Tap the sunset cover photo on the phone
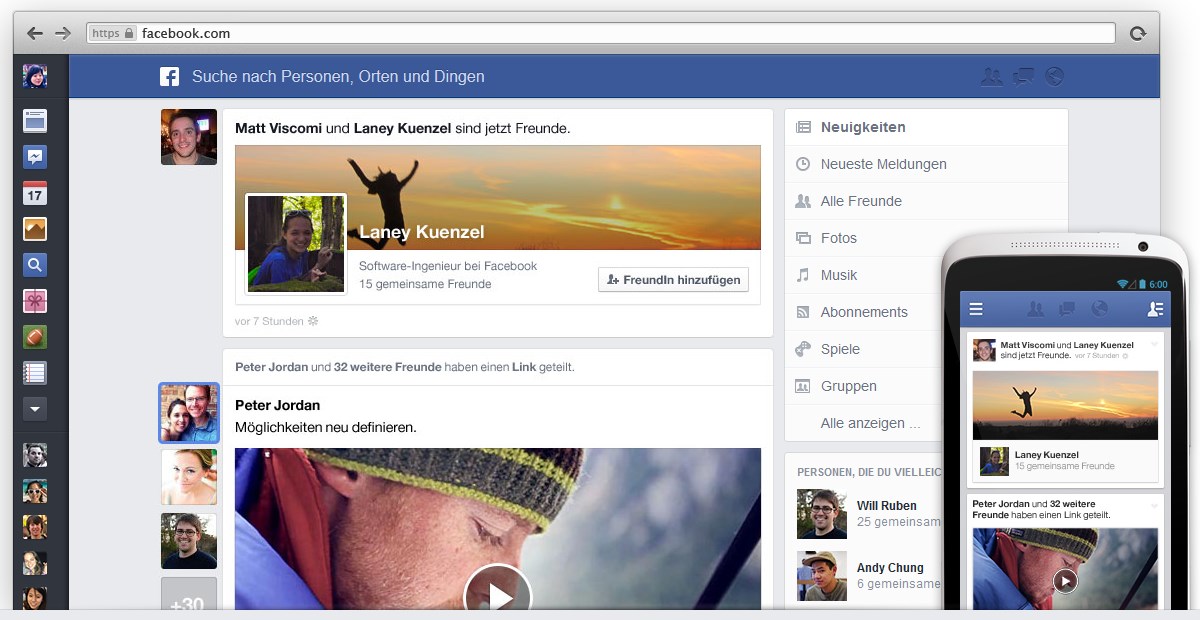The width and height of the screenshot is (1200, 620). click(x=1065, y=405)
